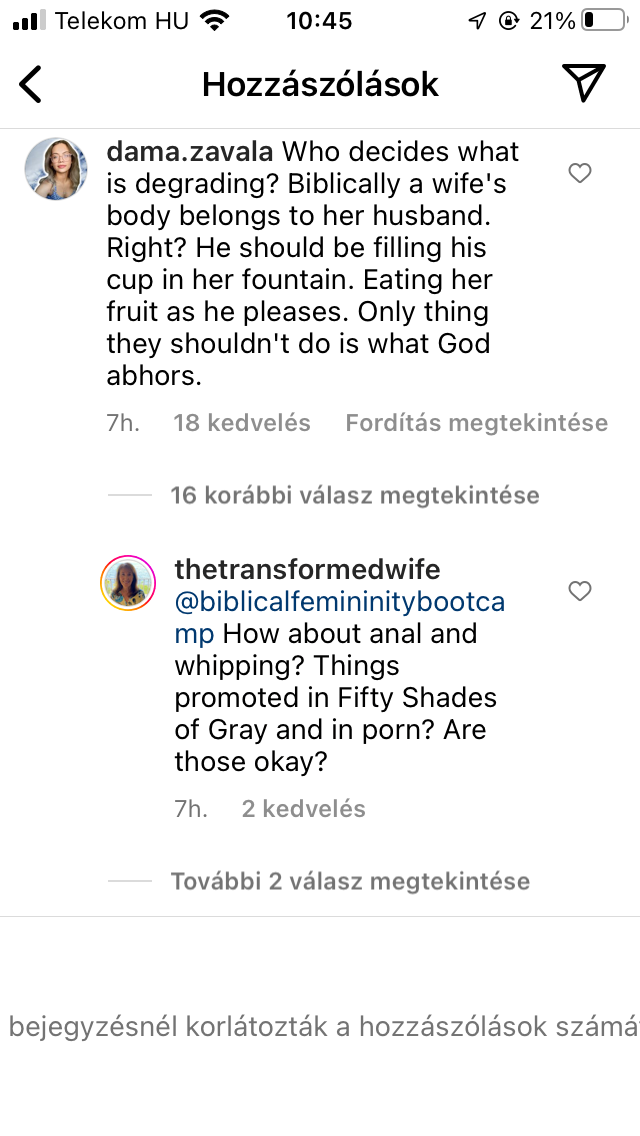Like thetransformedwife's reply with the heart
Screen dimensions: 640x1136
[x=580, y=592]
